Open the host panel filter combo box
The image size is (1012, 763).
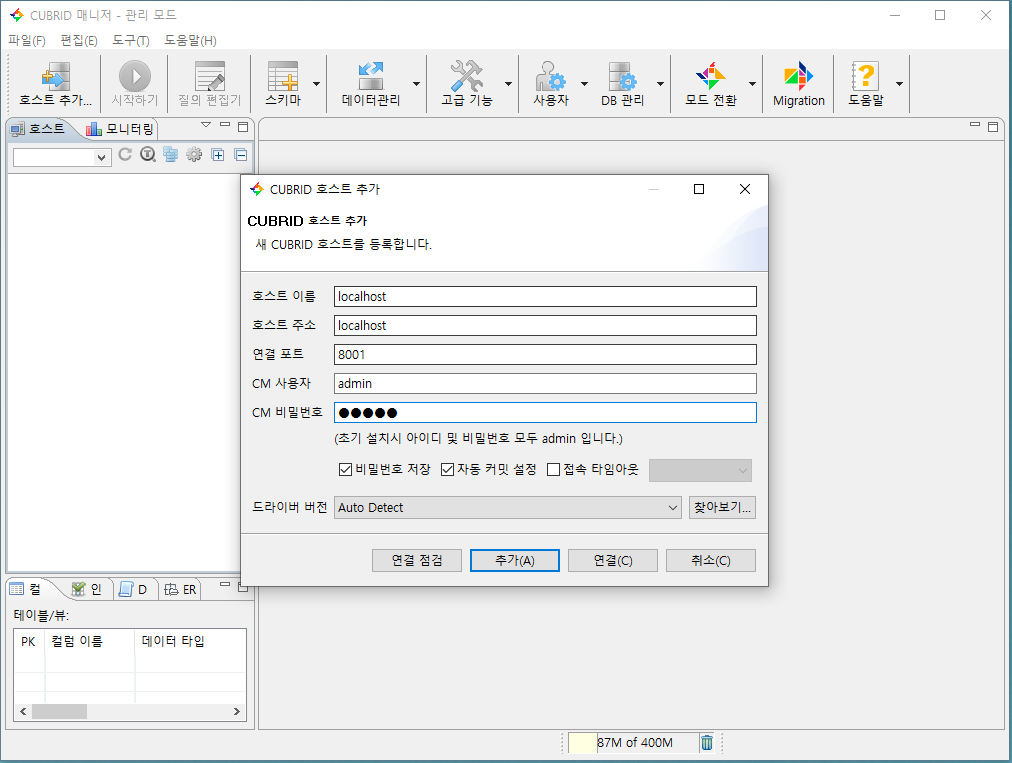pyautogui.click(x=62, y=157)
